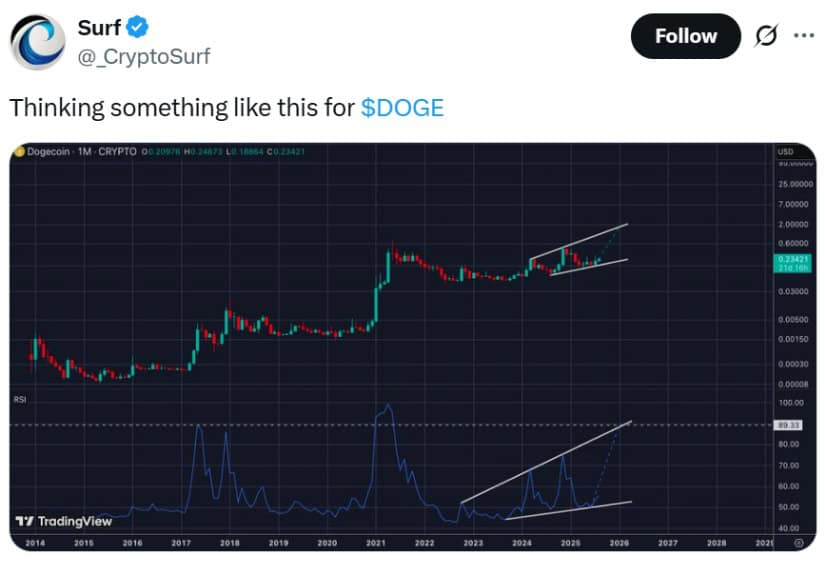Click the RSI indicator label

(x=18, y=399)
